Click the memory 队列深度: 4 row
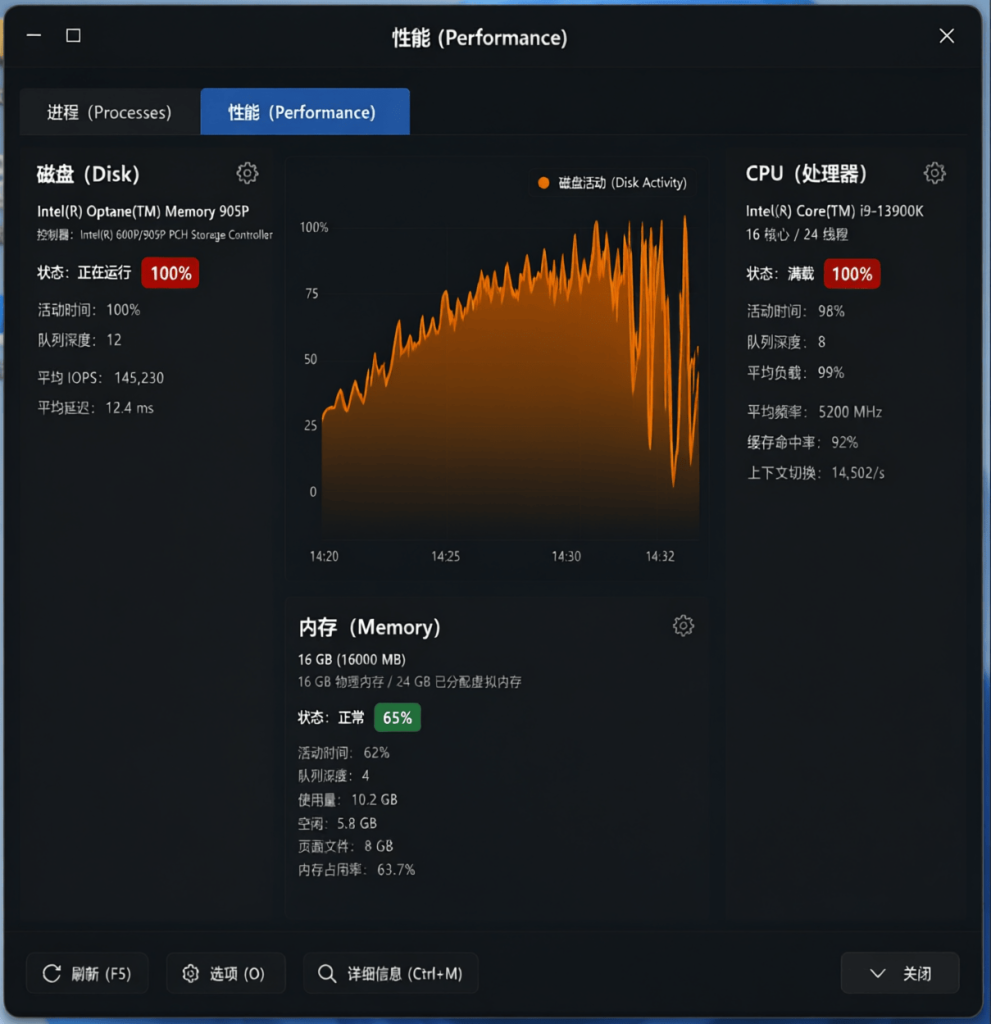991x1024 pixels. click(x=334, y=776)
